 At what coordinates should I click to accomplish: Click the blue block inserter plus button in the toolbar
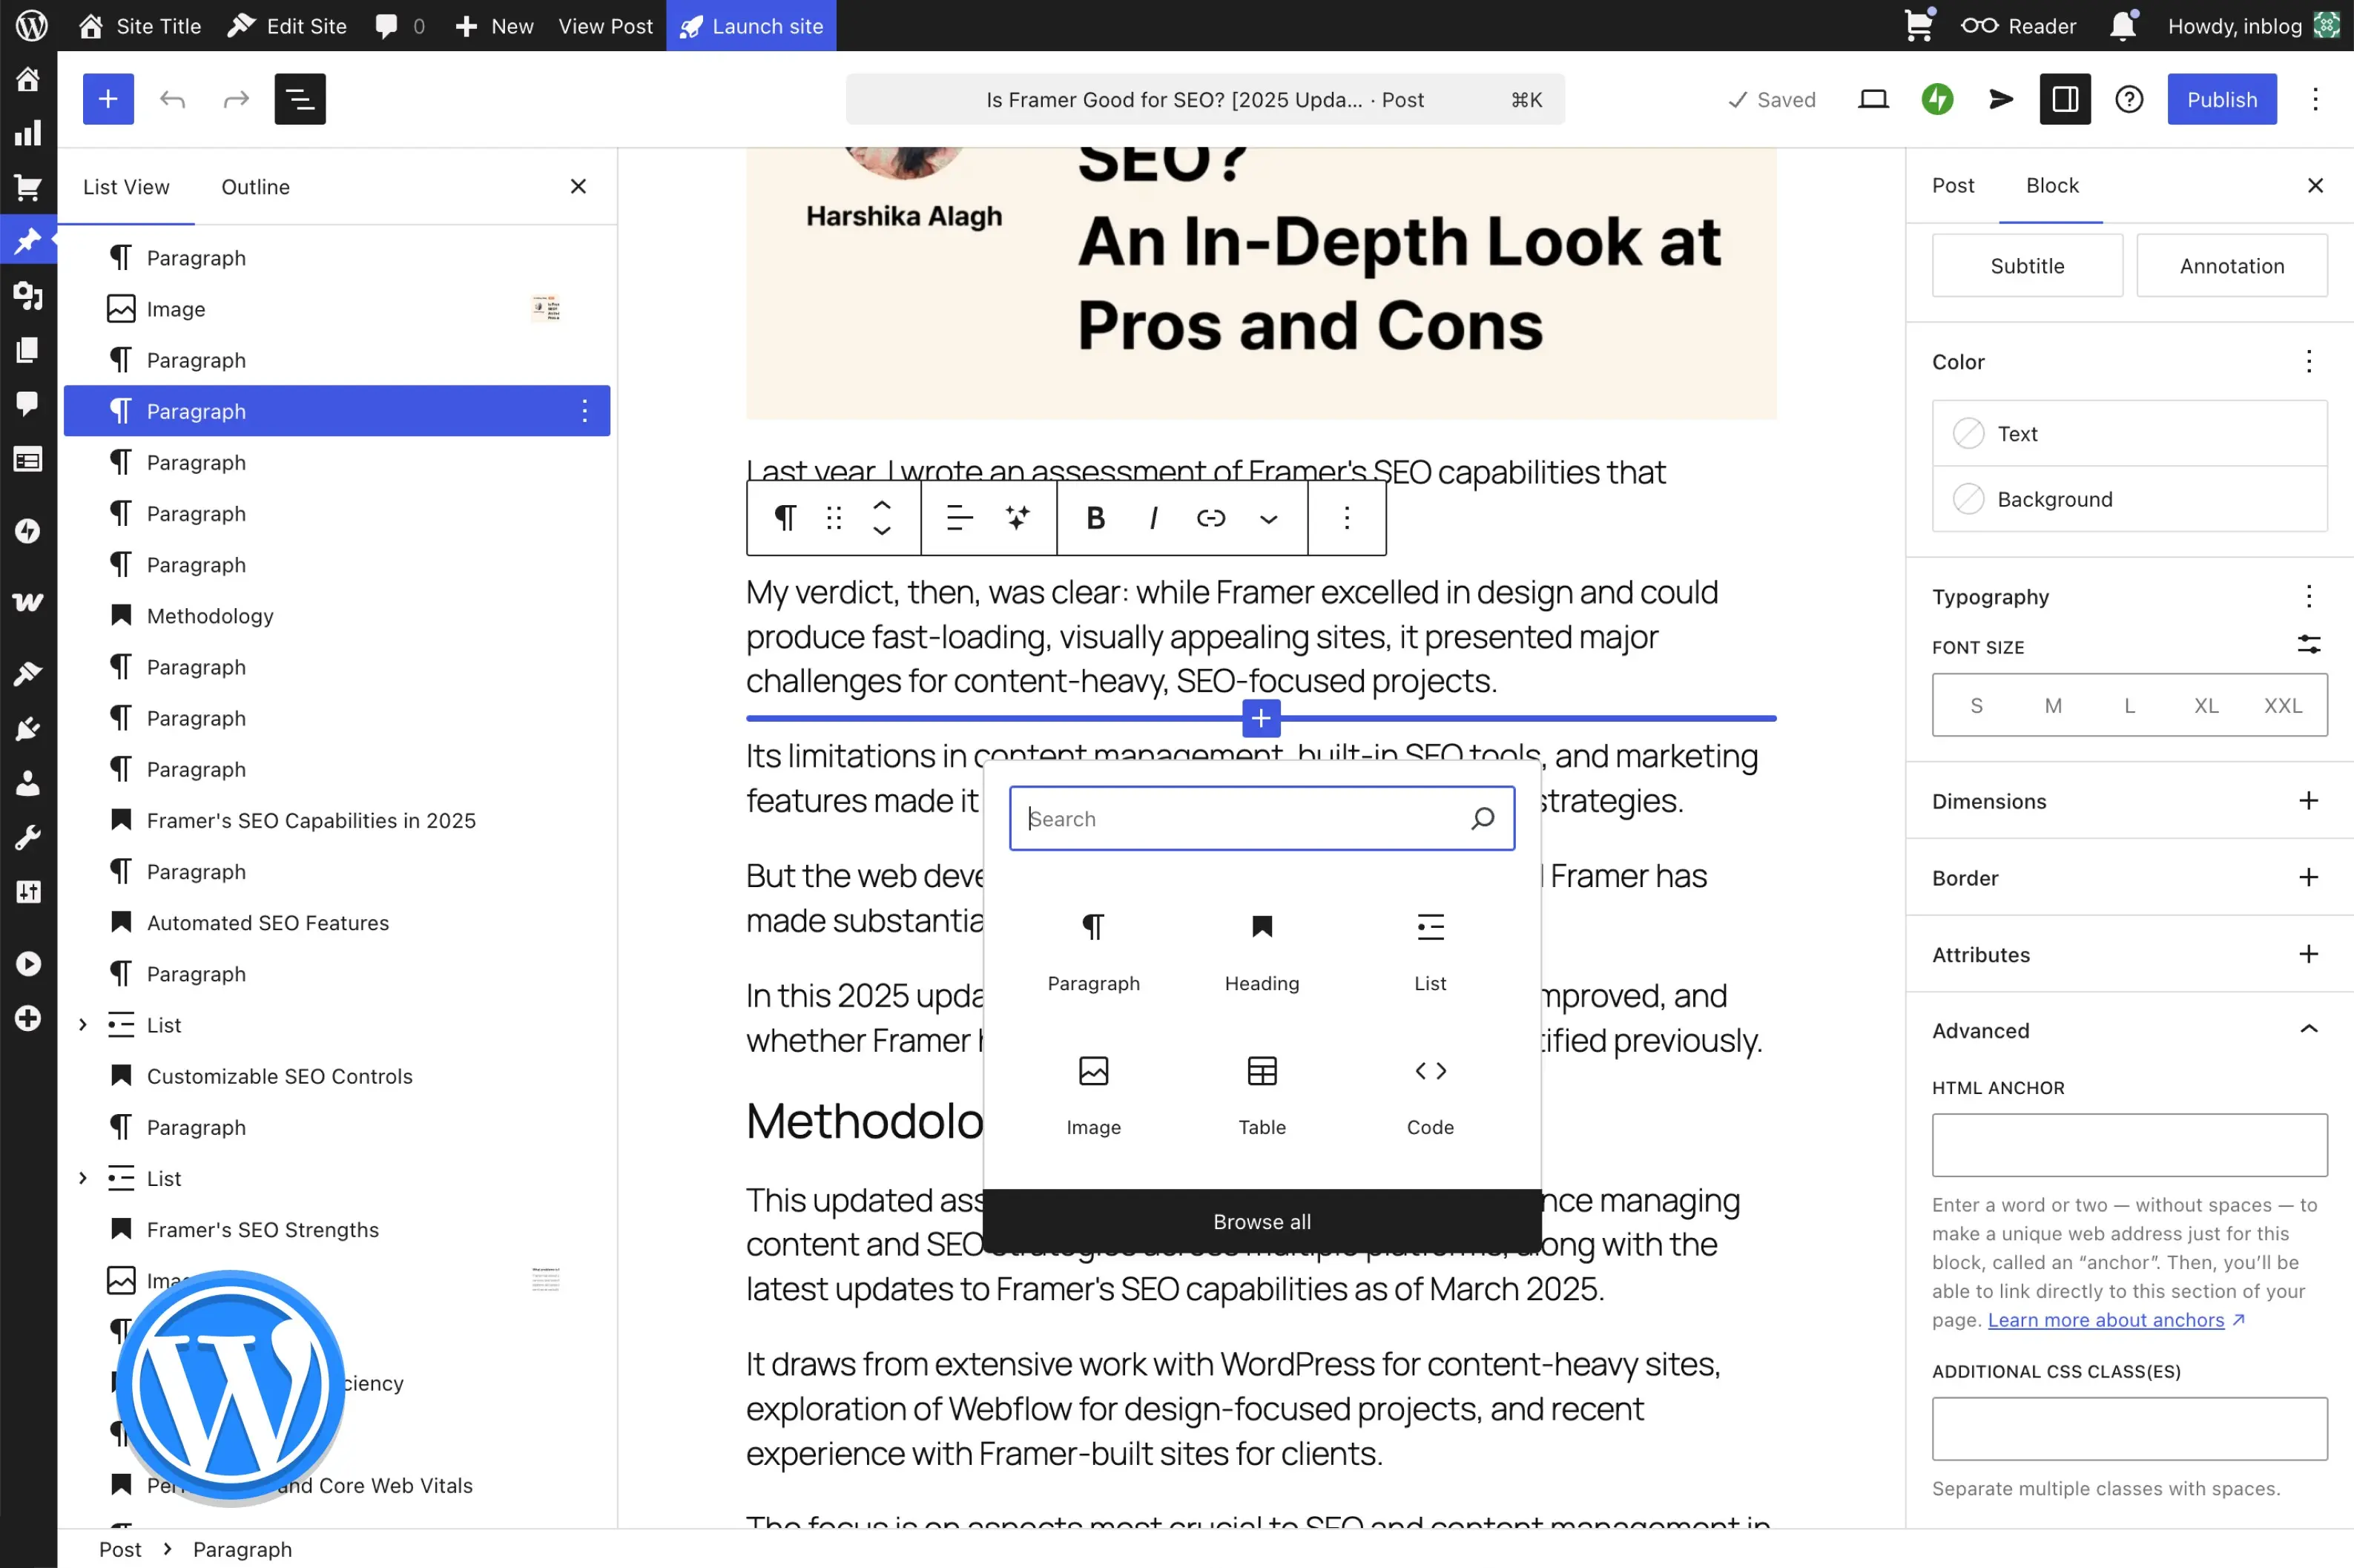tap(108, 99)
